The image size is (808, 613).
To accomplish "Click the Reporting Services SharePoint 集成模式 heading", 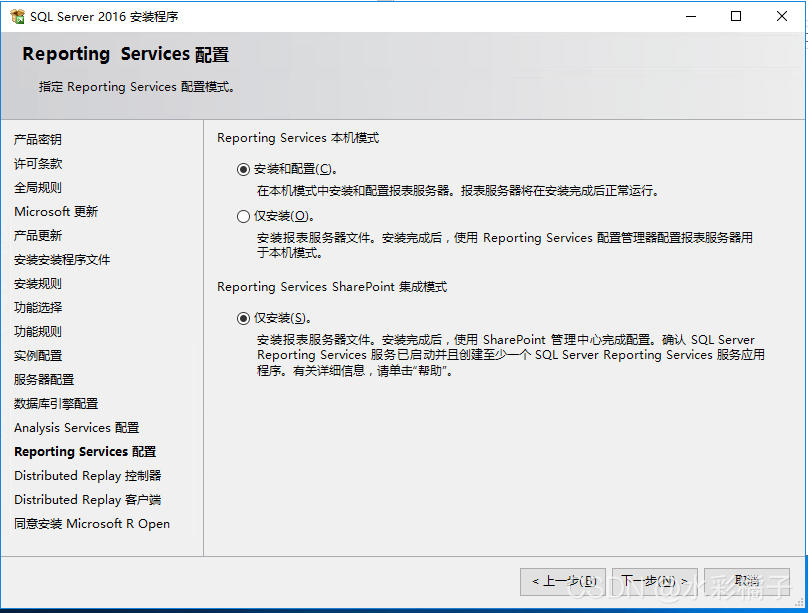I will coord(332,287).
